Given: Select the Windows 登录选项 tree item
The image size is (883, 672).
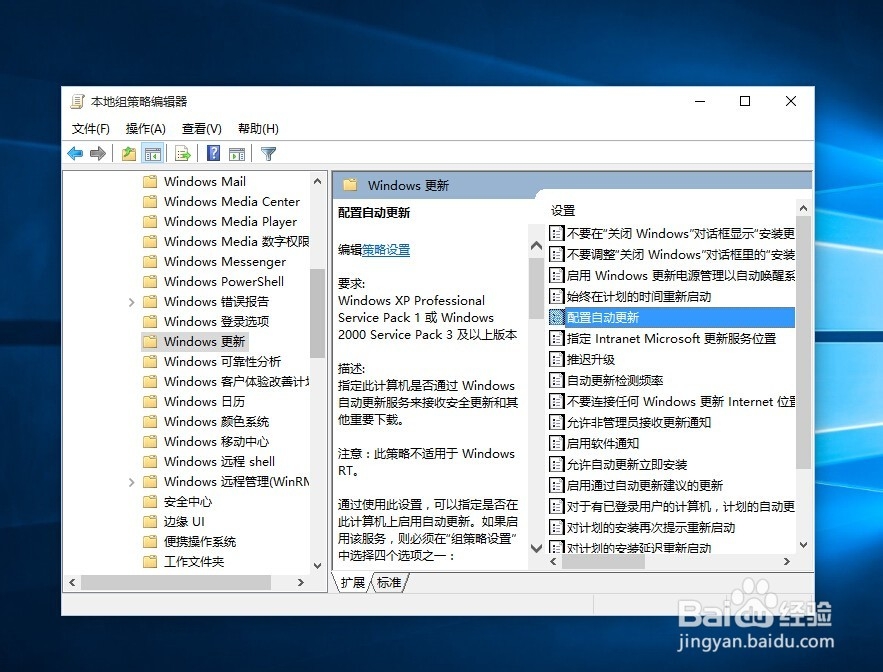Looking at the screenshot, I should click(216, 322).
